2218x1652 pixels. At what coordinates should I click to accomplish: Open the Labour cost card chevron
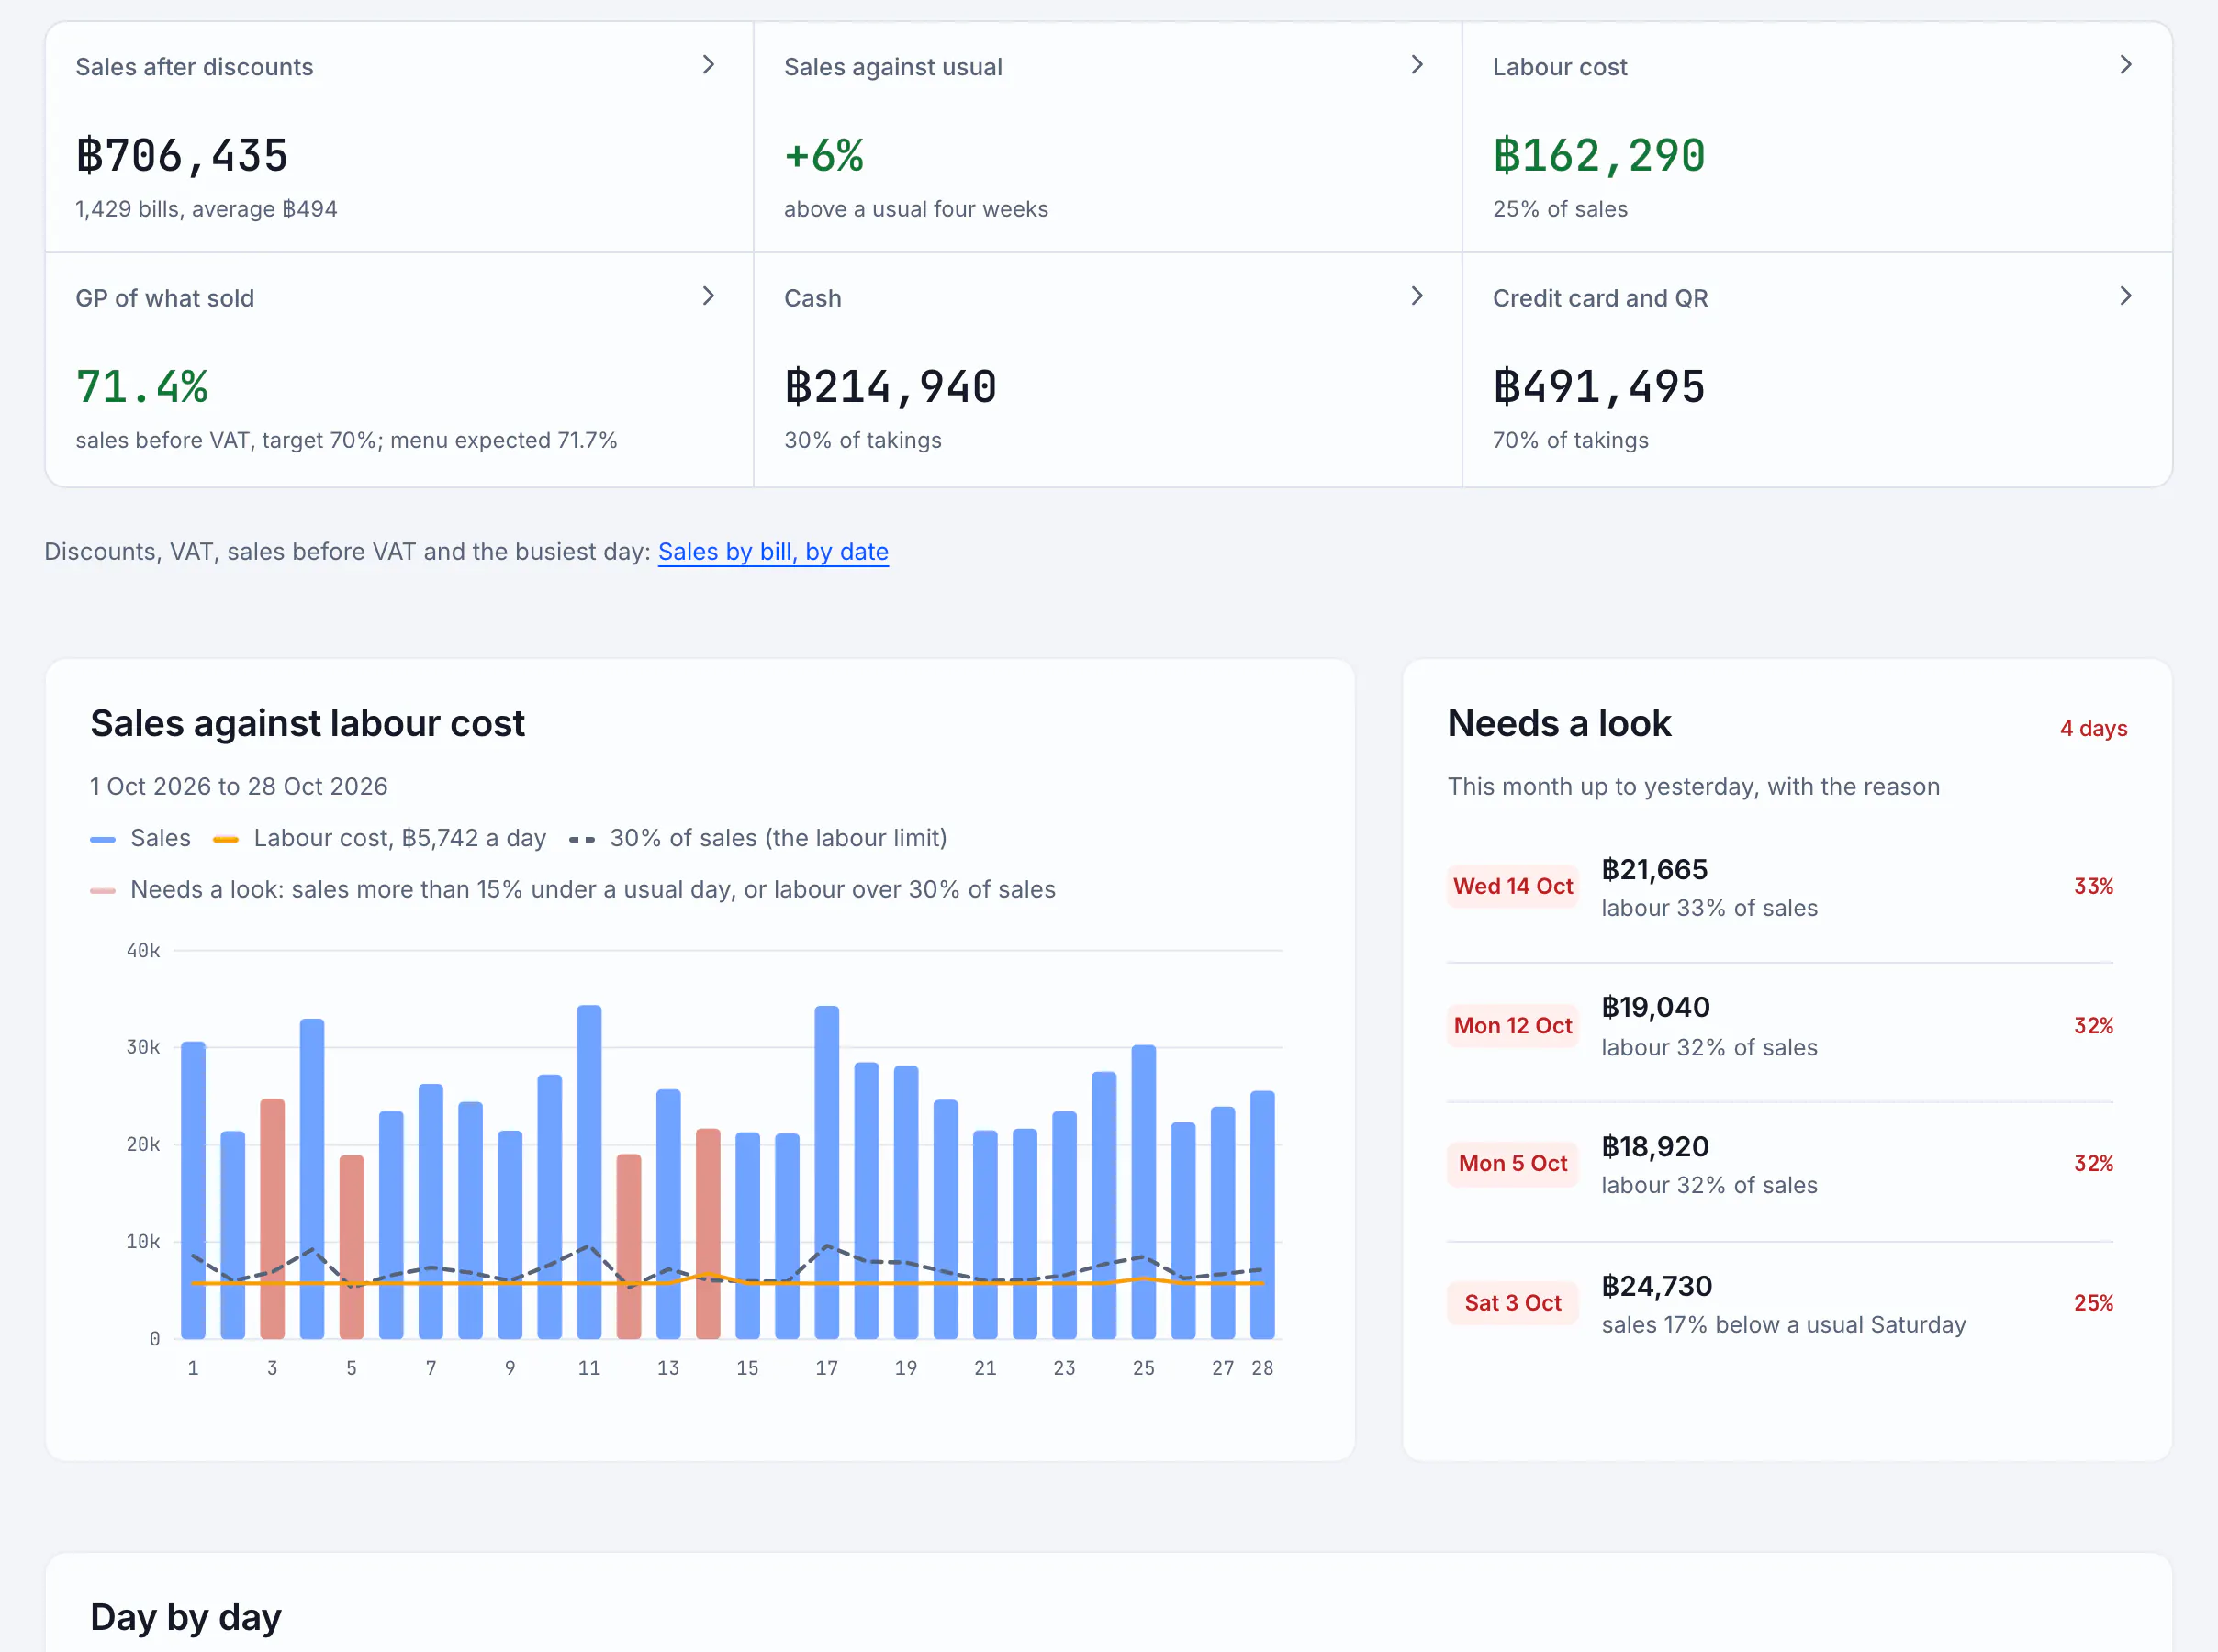click(2125, 65)
